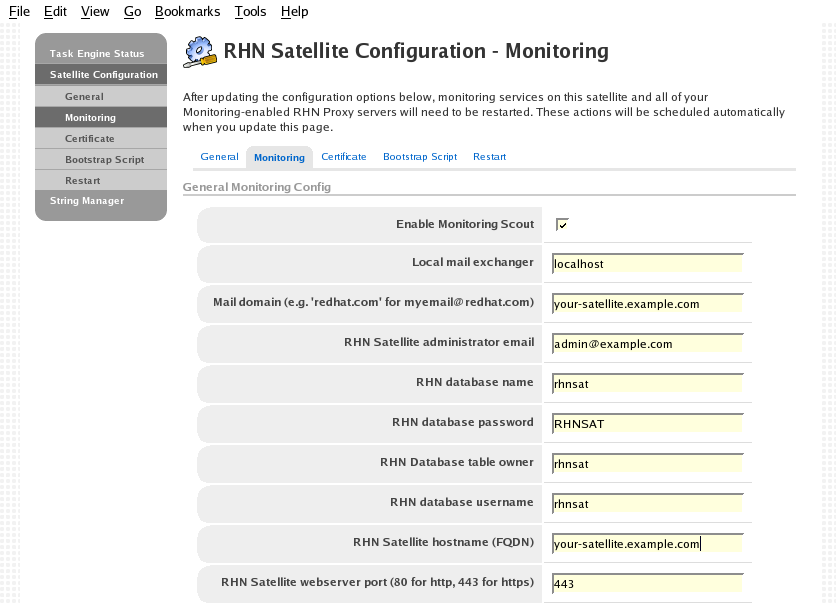Viewport: 836px width, 604px height.
Task: Click Restart in the sidebar submenu
Action: click(82, 181)
